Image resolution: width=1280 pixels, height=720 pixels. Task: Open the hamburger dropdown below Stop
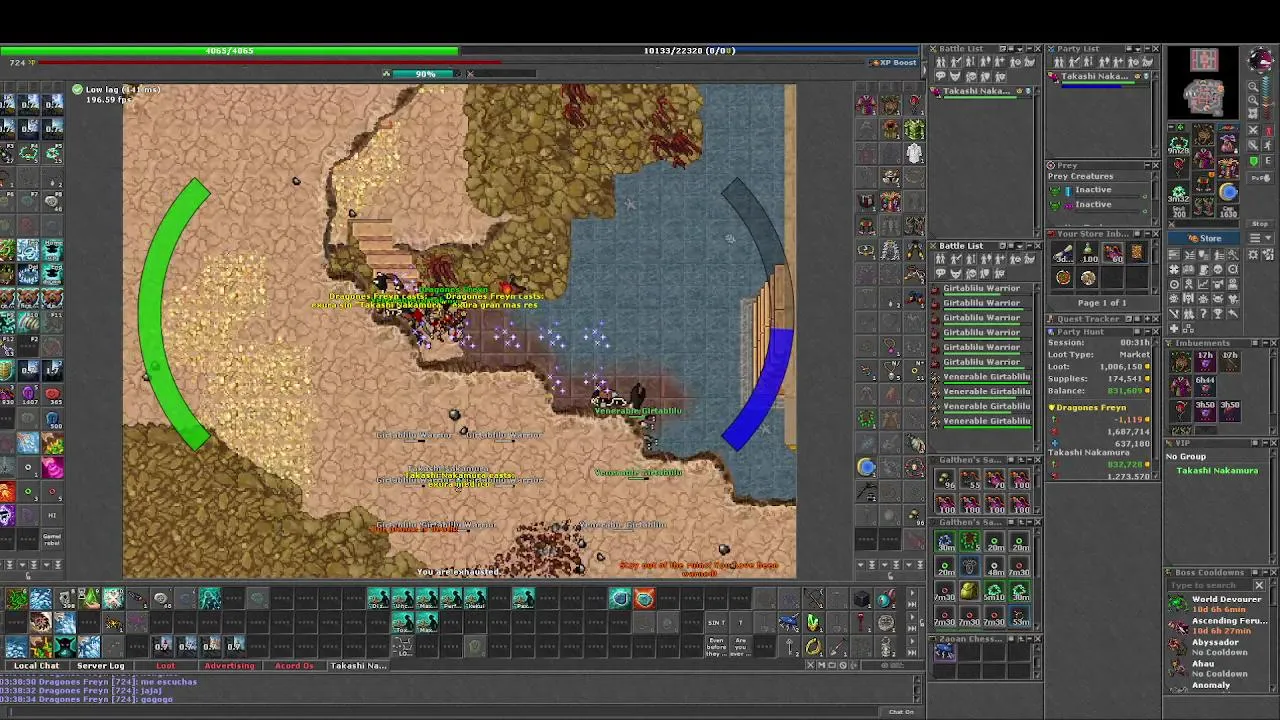coord(1260,238)
